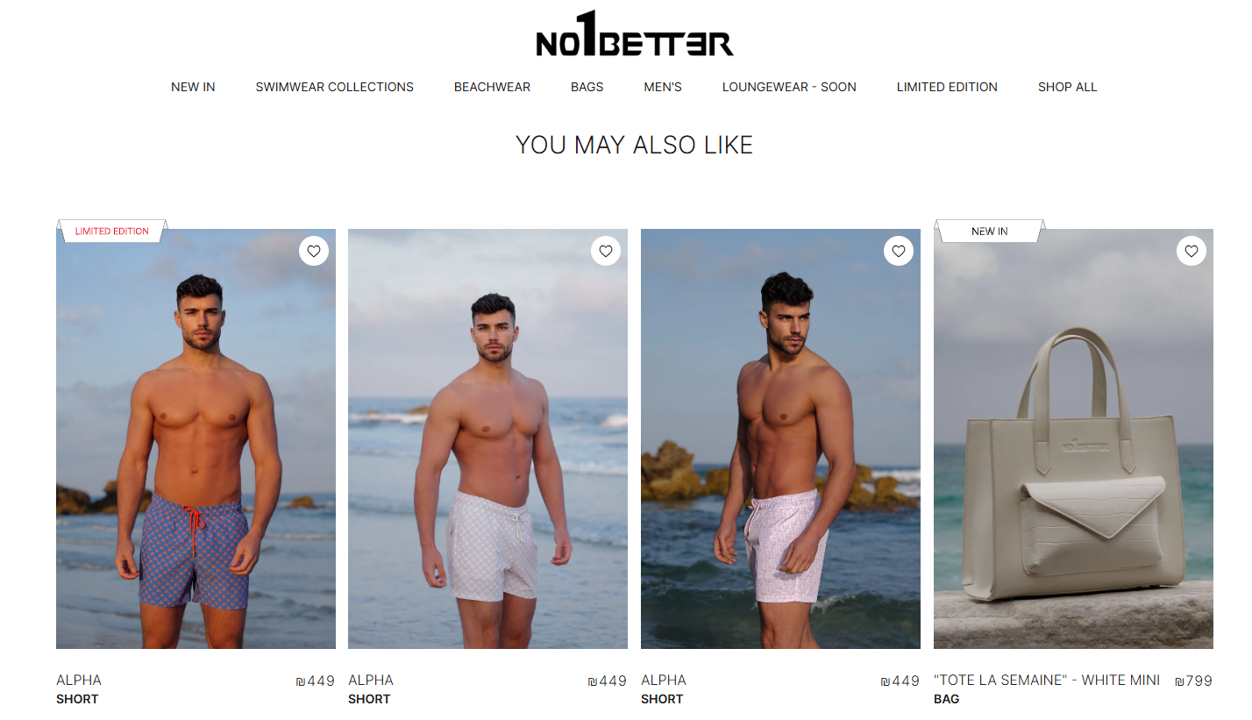Open blue patterned Alpha short product image

point(196,439)
